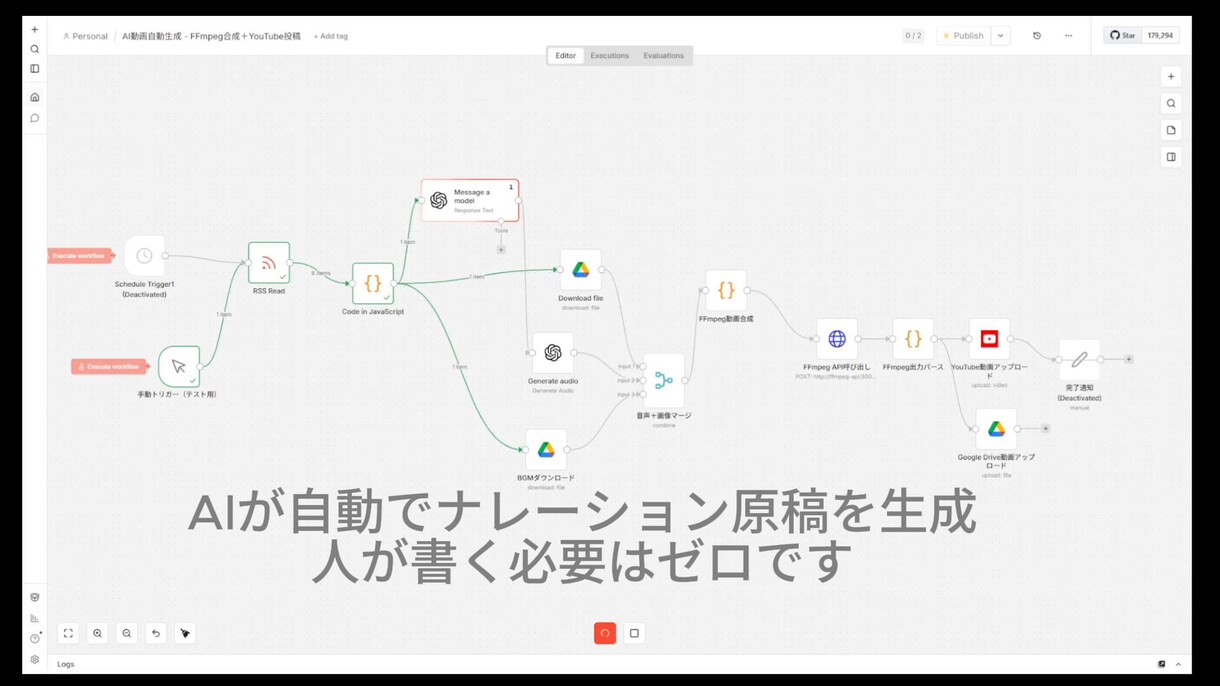
Task: Open the Code in JavaScript node
Action: coord(373,284)
